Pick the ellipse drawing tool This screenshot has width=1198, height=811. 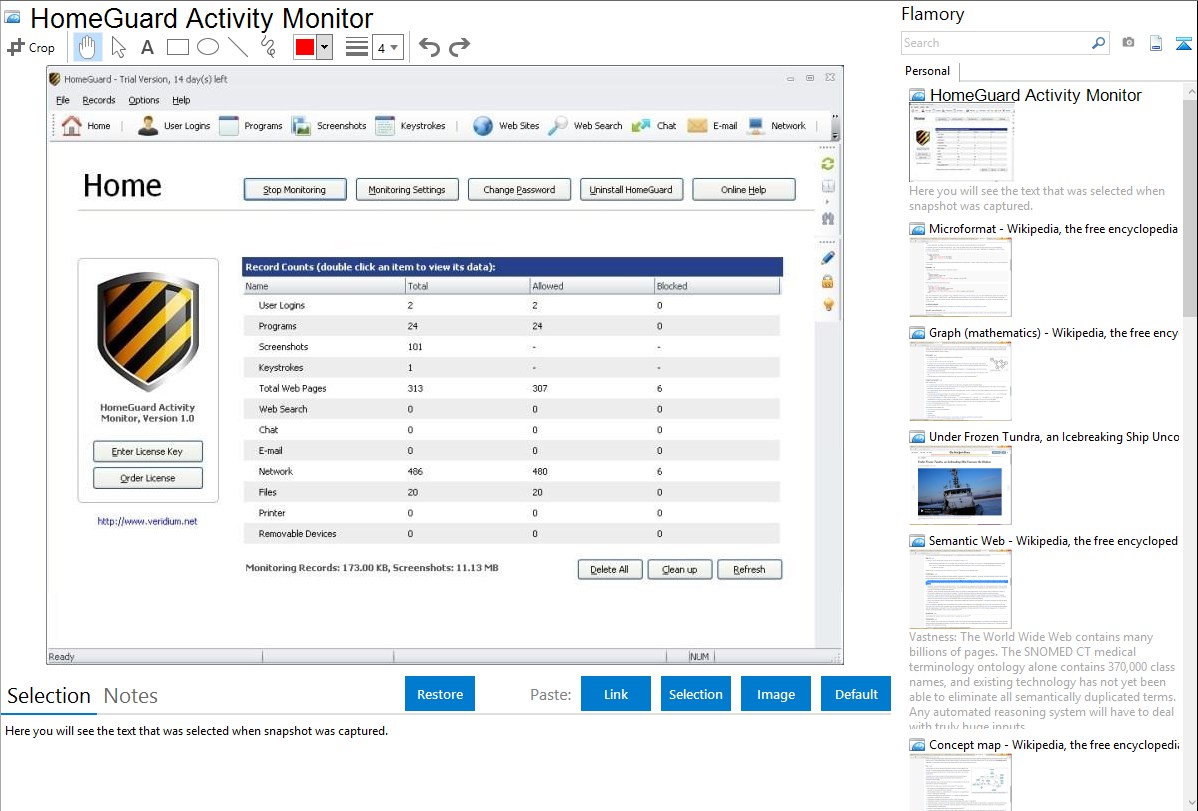tap(207, 47)
